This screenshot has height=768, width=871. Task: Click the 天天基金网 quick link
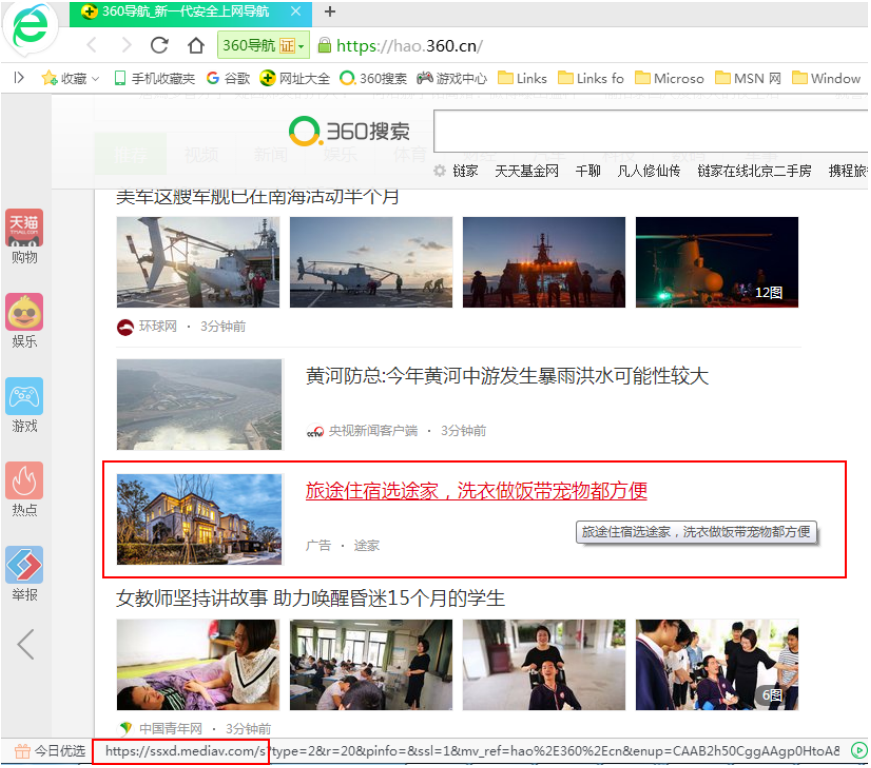click(526, 171)
